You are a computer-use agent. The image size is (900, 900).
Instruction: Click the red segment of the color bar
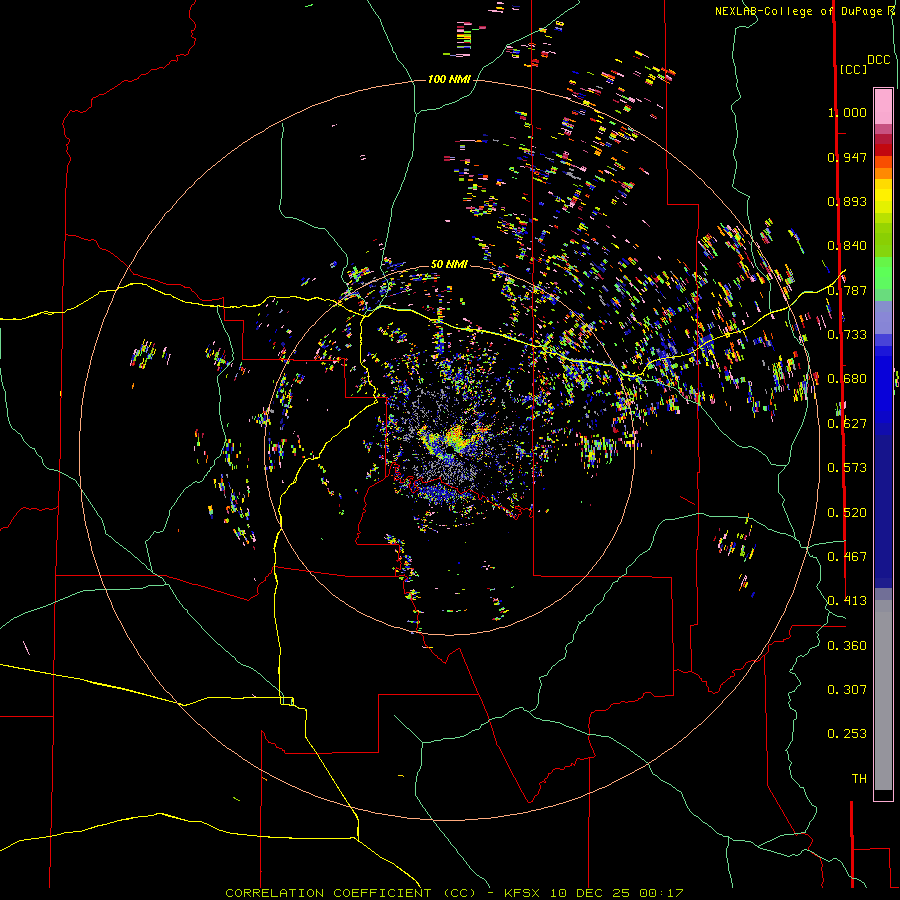click(x=883, y=149)
